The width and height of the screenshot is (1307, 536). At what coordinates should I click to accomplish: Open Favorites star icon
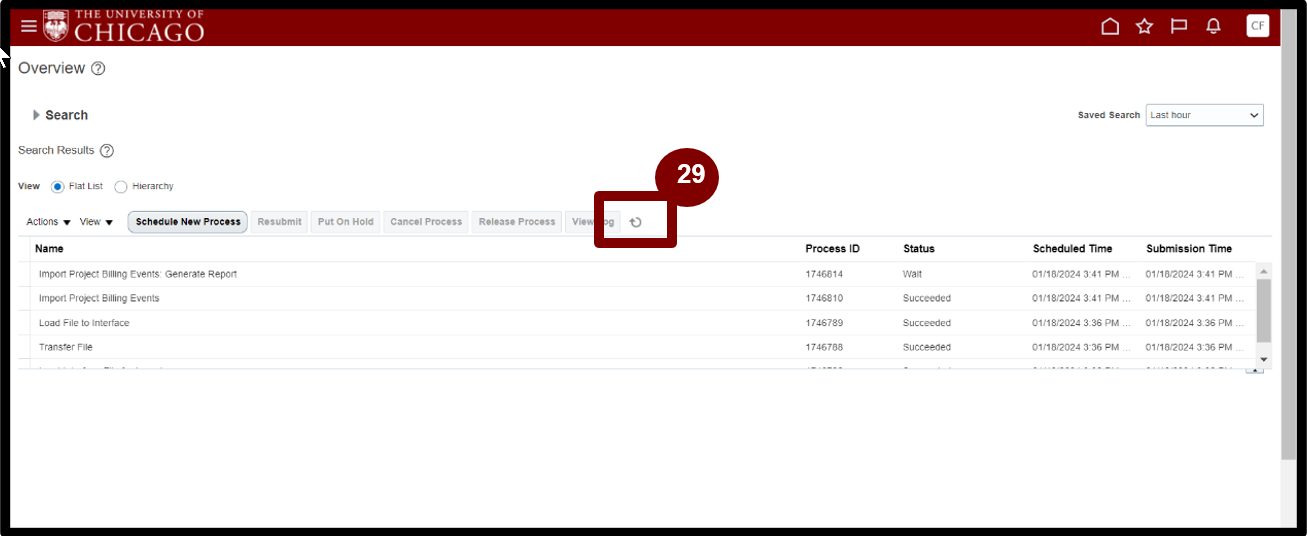click(1144, 26)
